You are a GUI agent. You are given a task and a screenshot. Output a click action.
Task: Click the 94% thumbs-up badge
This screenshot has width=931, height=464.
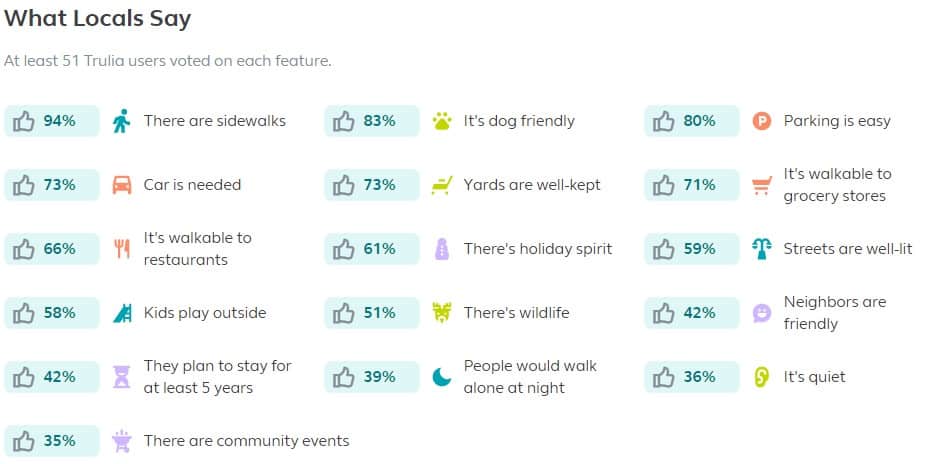click(x=52, y=121)
